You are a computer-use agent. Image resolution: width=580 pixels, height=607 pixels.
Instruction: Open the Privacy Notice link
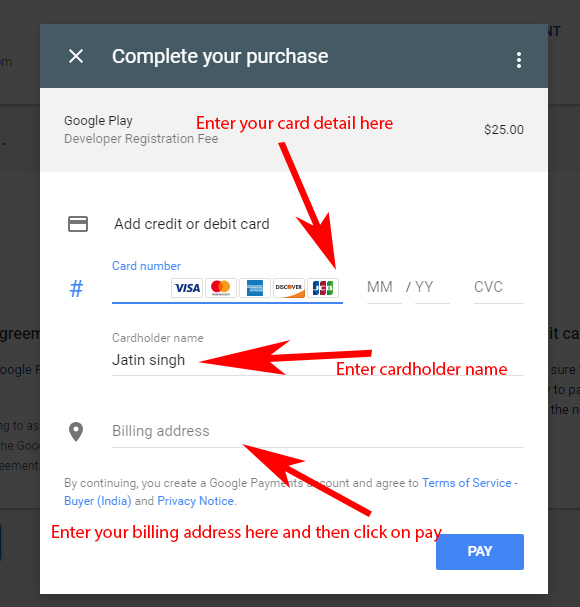tap(196, 501)
